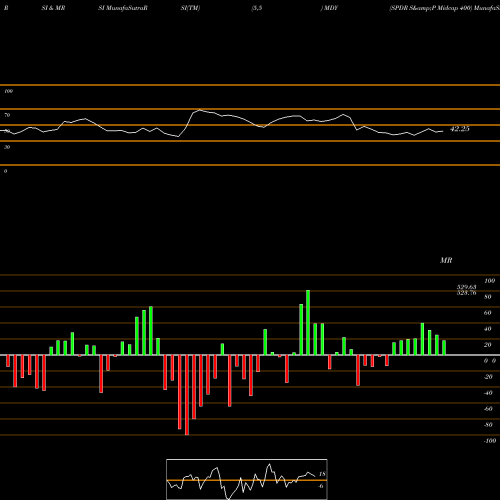The image size is (500, 500).
Task: Click the RSI value label 42.25
Action: click(x=460, y=129)
